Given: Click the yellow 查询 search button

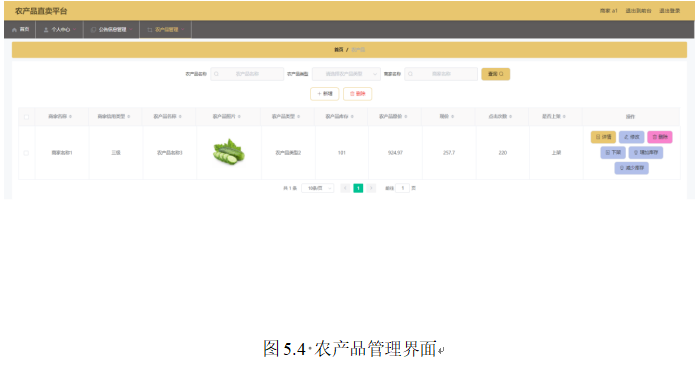Looking at the screenshot, I should (x=495, y=74).
